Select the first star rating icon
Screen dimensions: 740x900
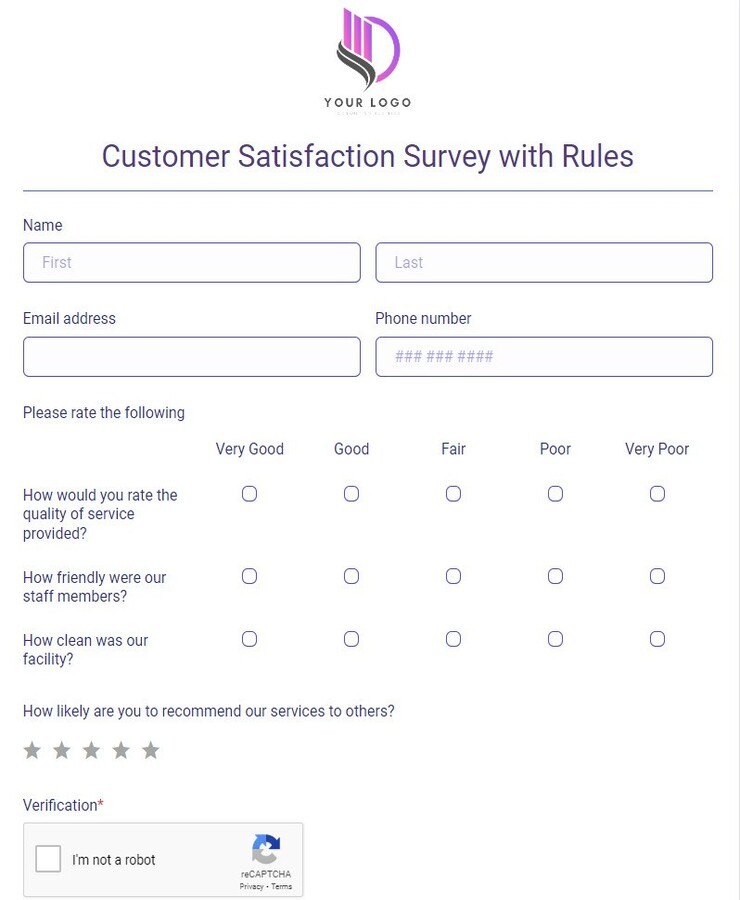click(x=31, y=748)
